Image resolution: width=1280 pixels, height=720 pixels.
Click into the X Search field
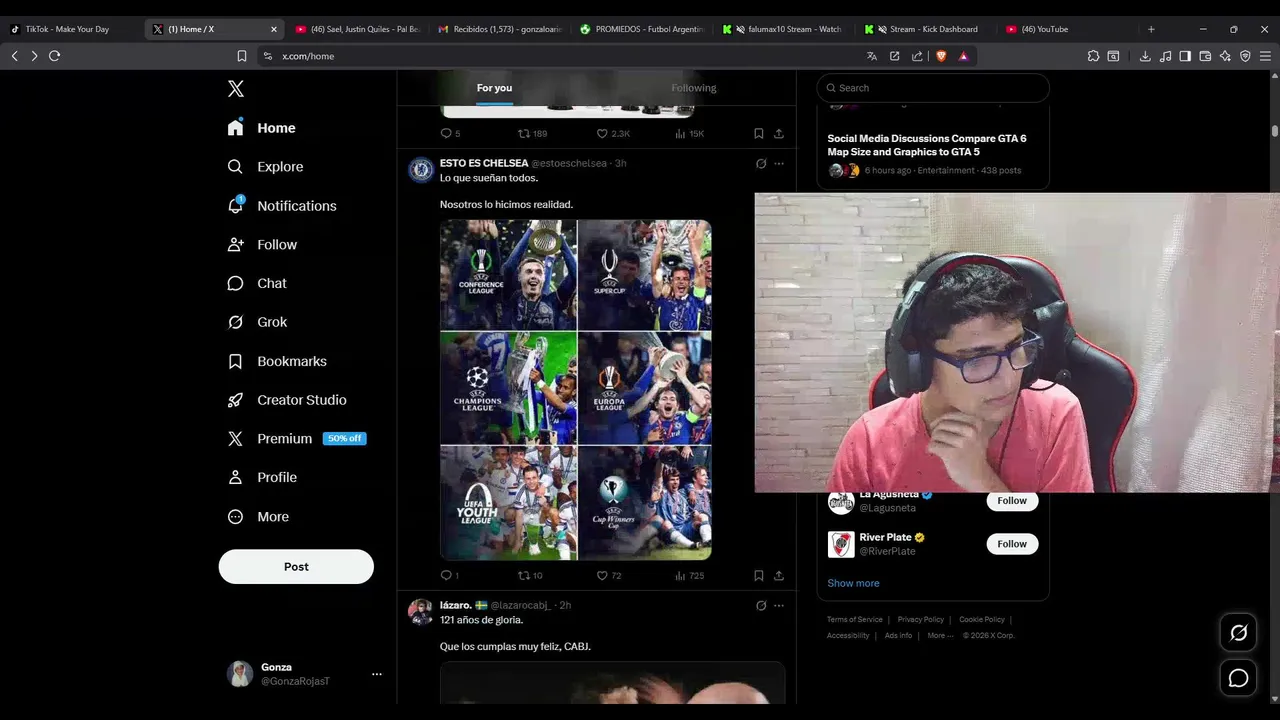pos(933,88)
